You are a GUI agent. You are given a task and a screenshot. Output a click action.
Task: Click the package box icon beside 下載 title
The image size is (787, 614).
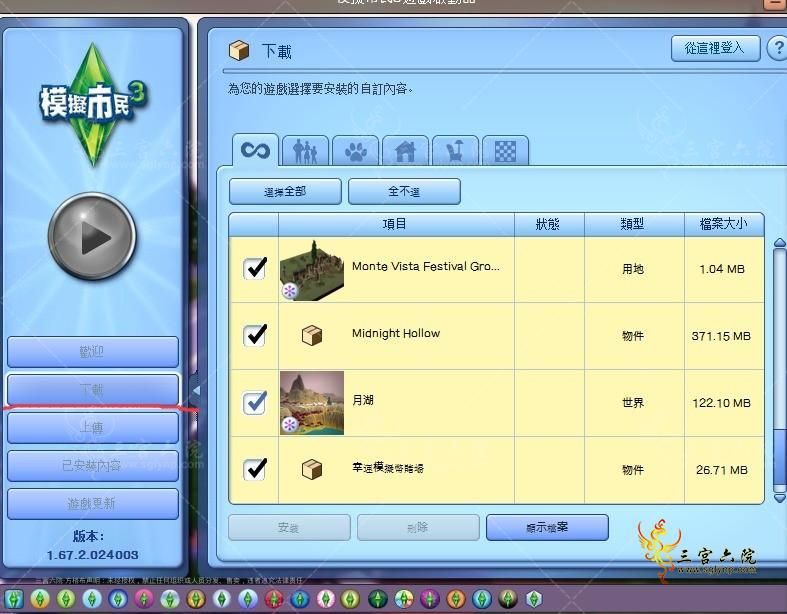tap(239, 50)
